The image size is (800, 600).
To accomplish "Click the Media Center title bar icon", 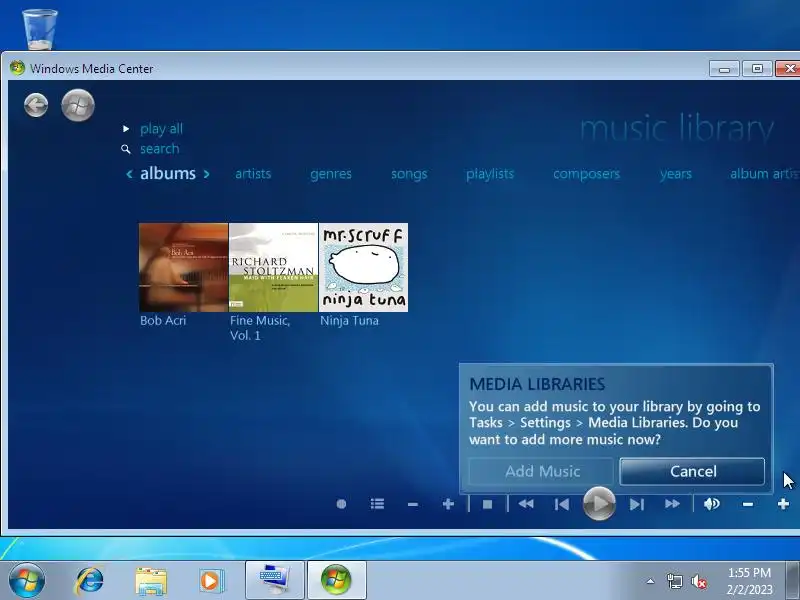I will (17, 68).
